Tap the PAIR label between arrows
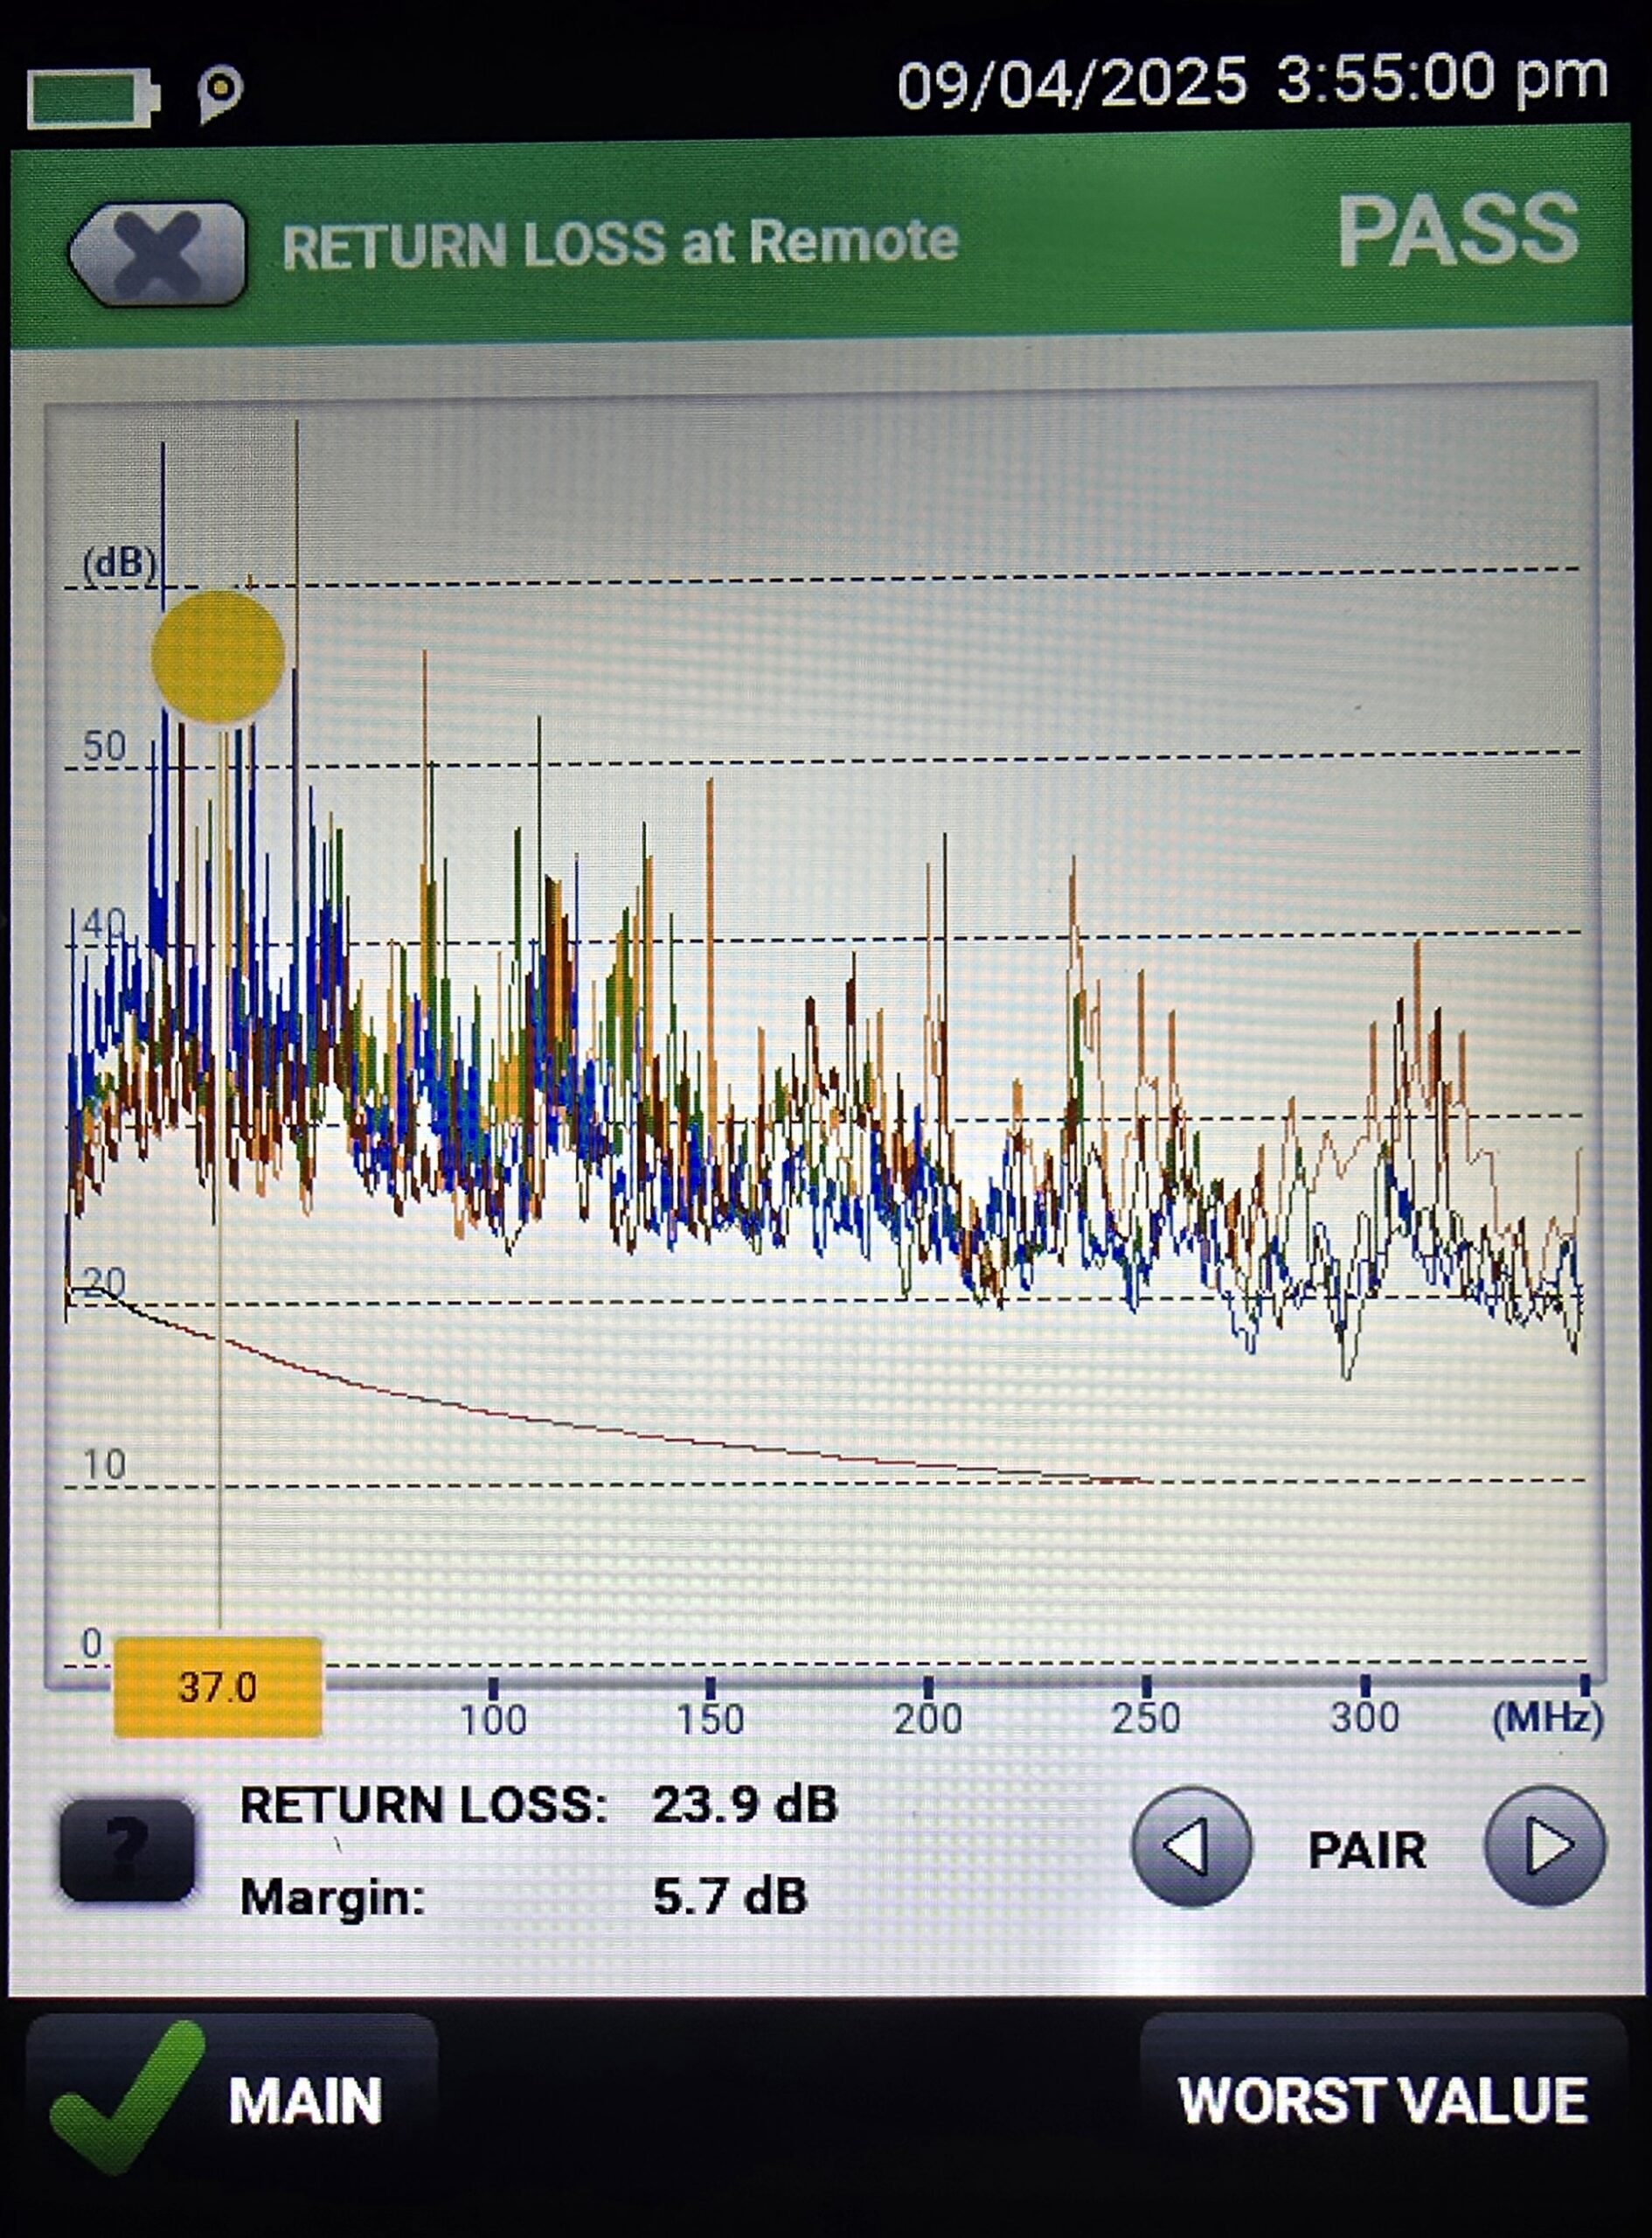The image size is (1652, 2238). point(1367,1850)
